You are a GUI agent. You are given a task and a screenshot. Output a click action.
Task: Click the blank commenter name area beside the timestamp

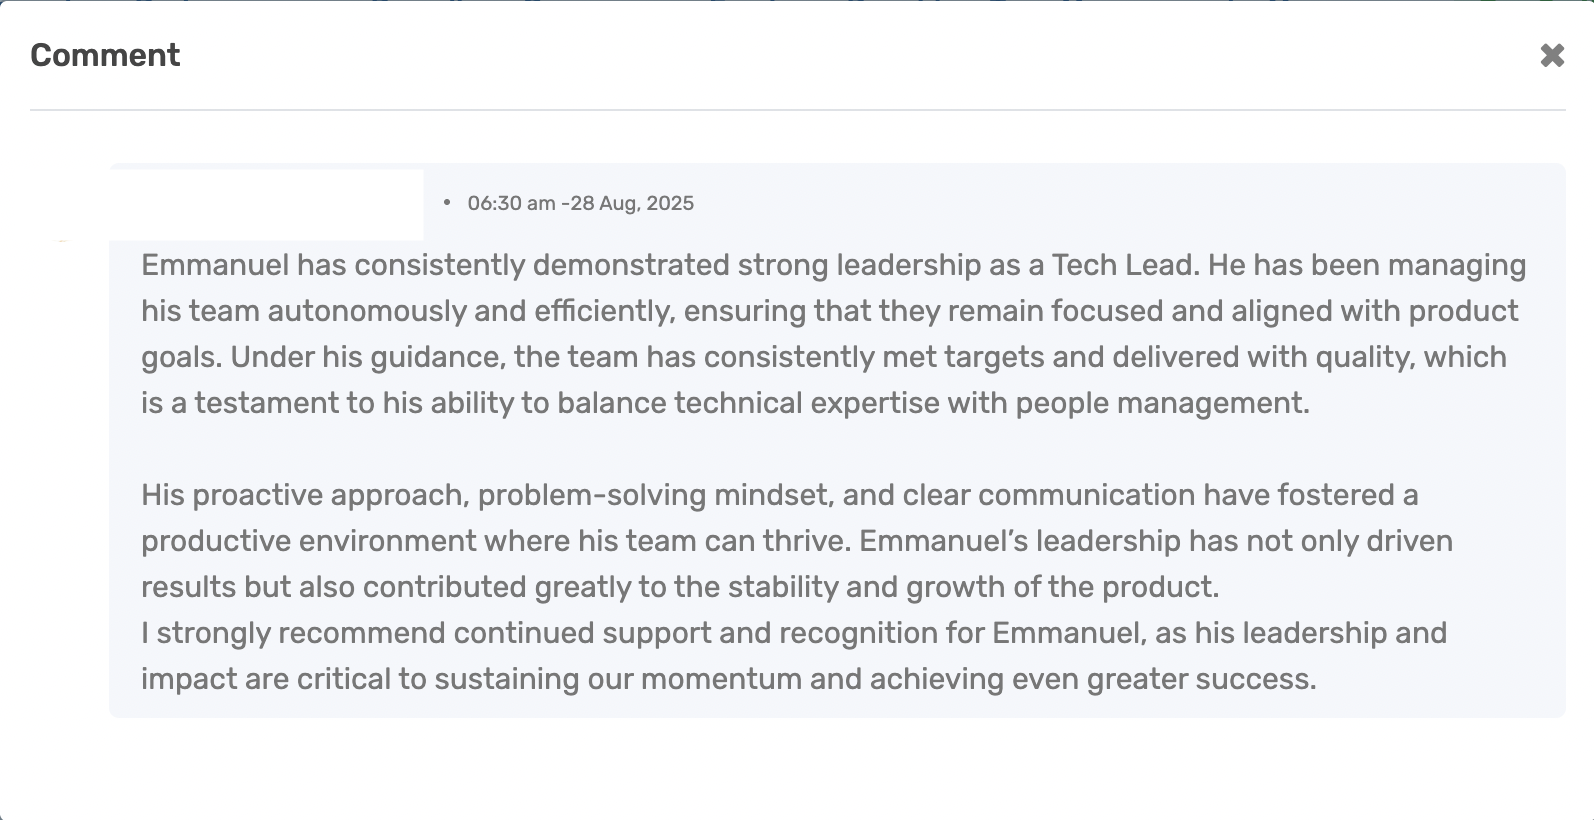click(x=266, y=204)
